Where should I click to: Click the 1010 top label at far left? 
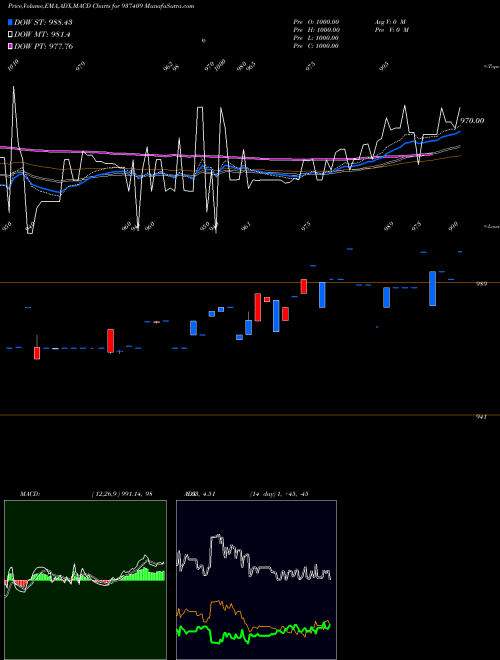tap(13, 65)
